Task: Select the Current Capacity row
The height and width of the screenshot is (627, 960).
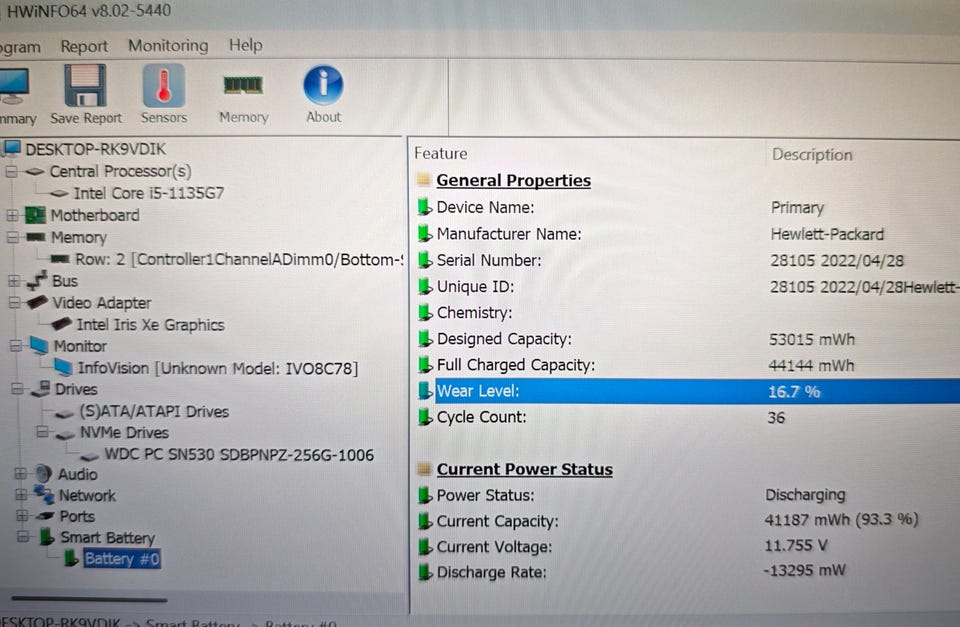Action: 687,520
